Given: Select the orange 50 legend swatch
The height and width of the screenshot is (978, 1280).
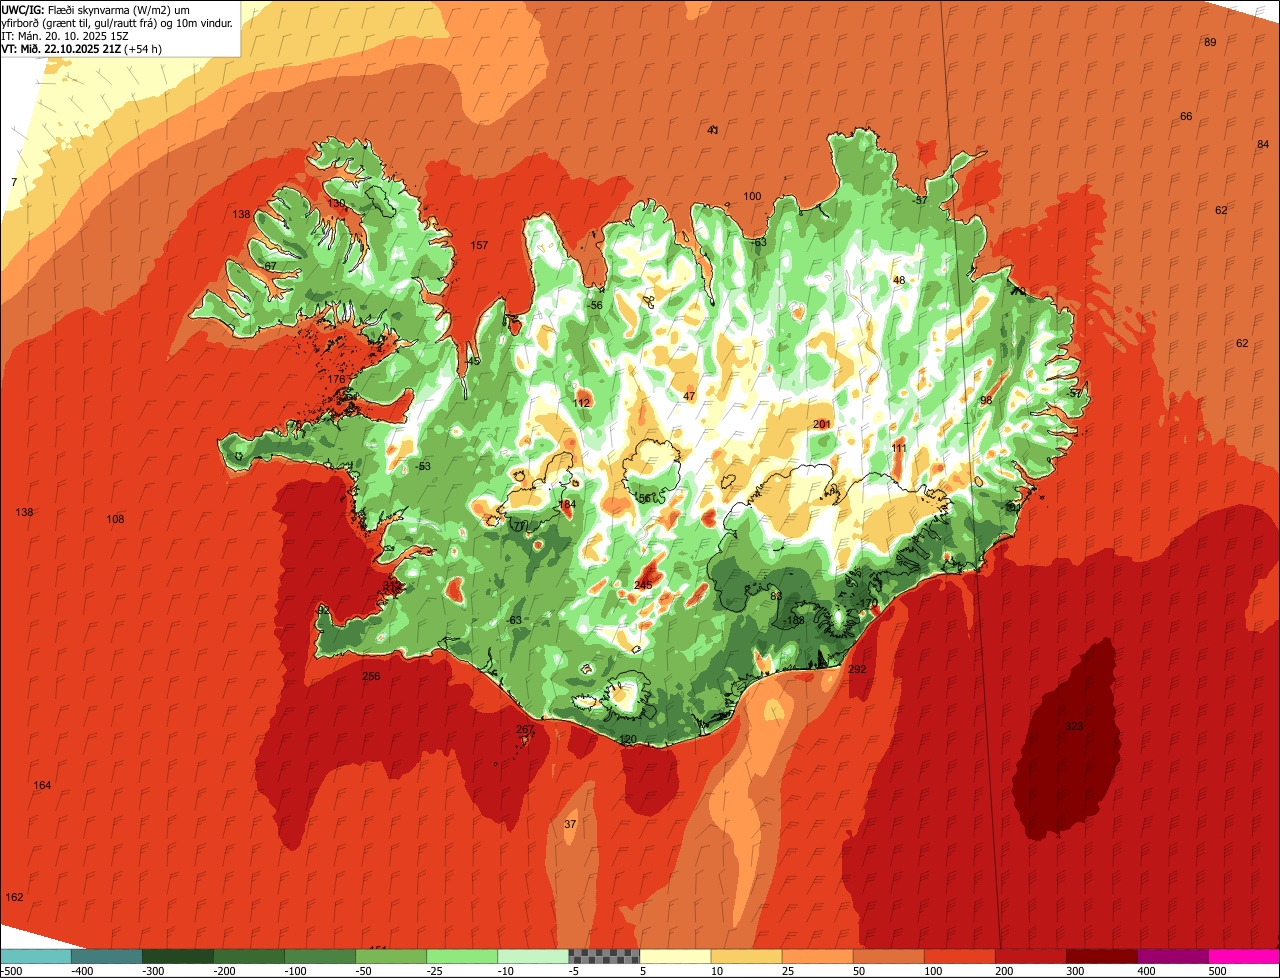Looking at the screenshot, I should [x=887, y=956].
